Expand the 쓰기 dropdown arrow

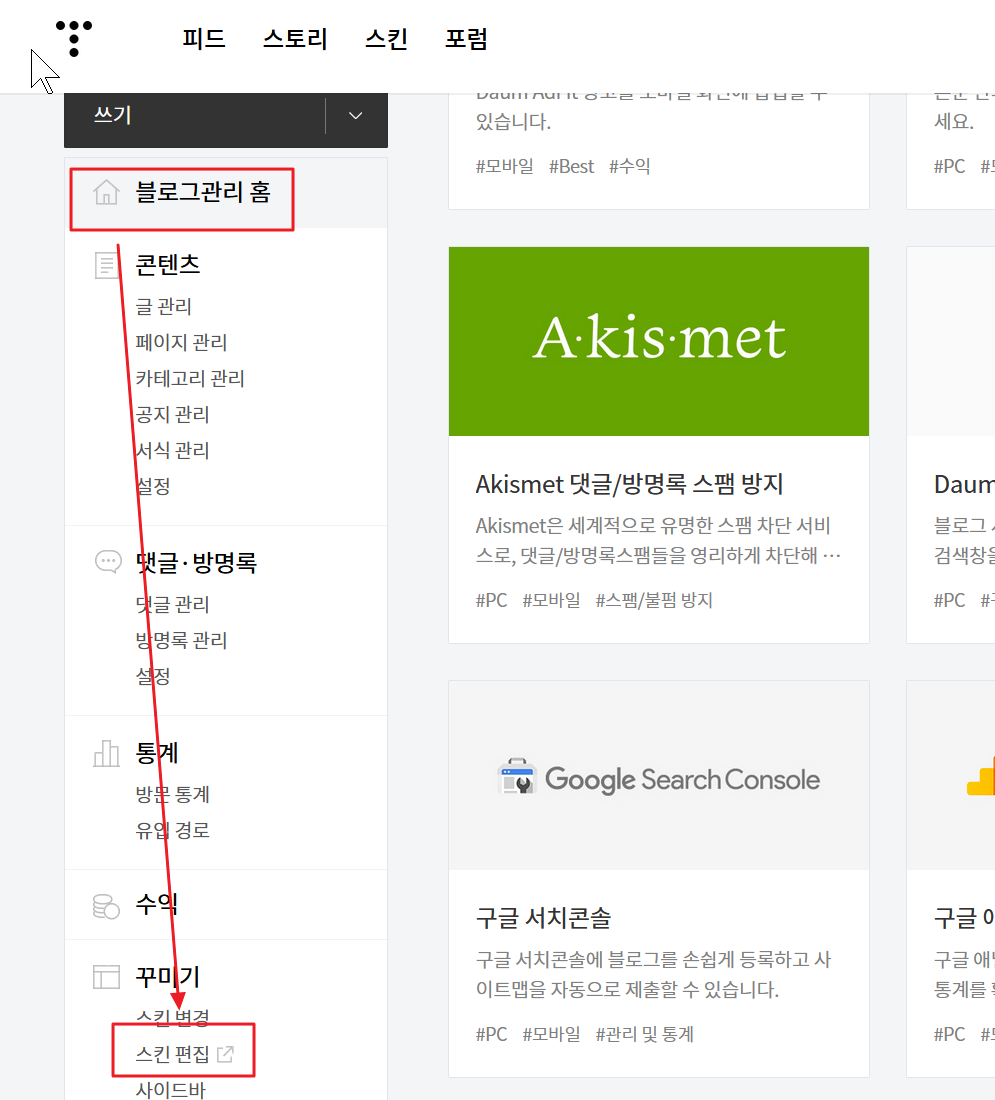point(356,116)
